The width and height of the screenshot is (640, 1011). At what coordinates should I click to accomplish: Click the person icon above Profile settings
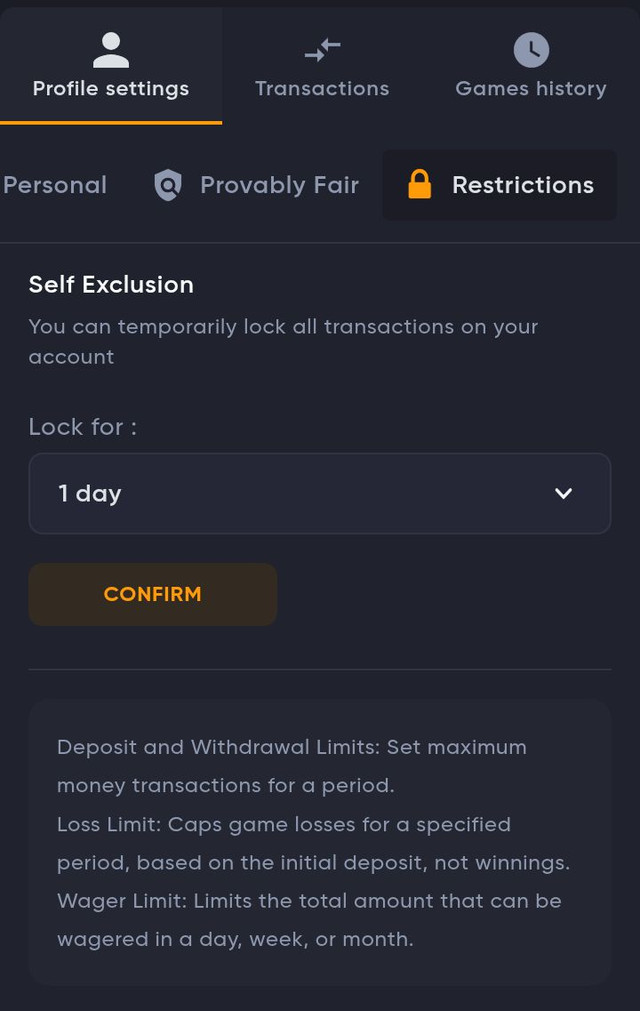[x=111, y=50]
